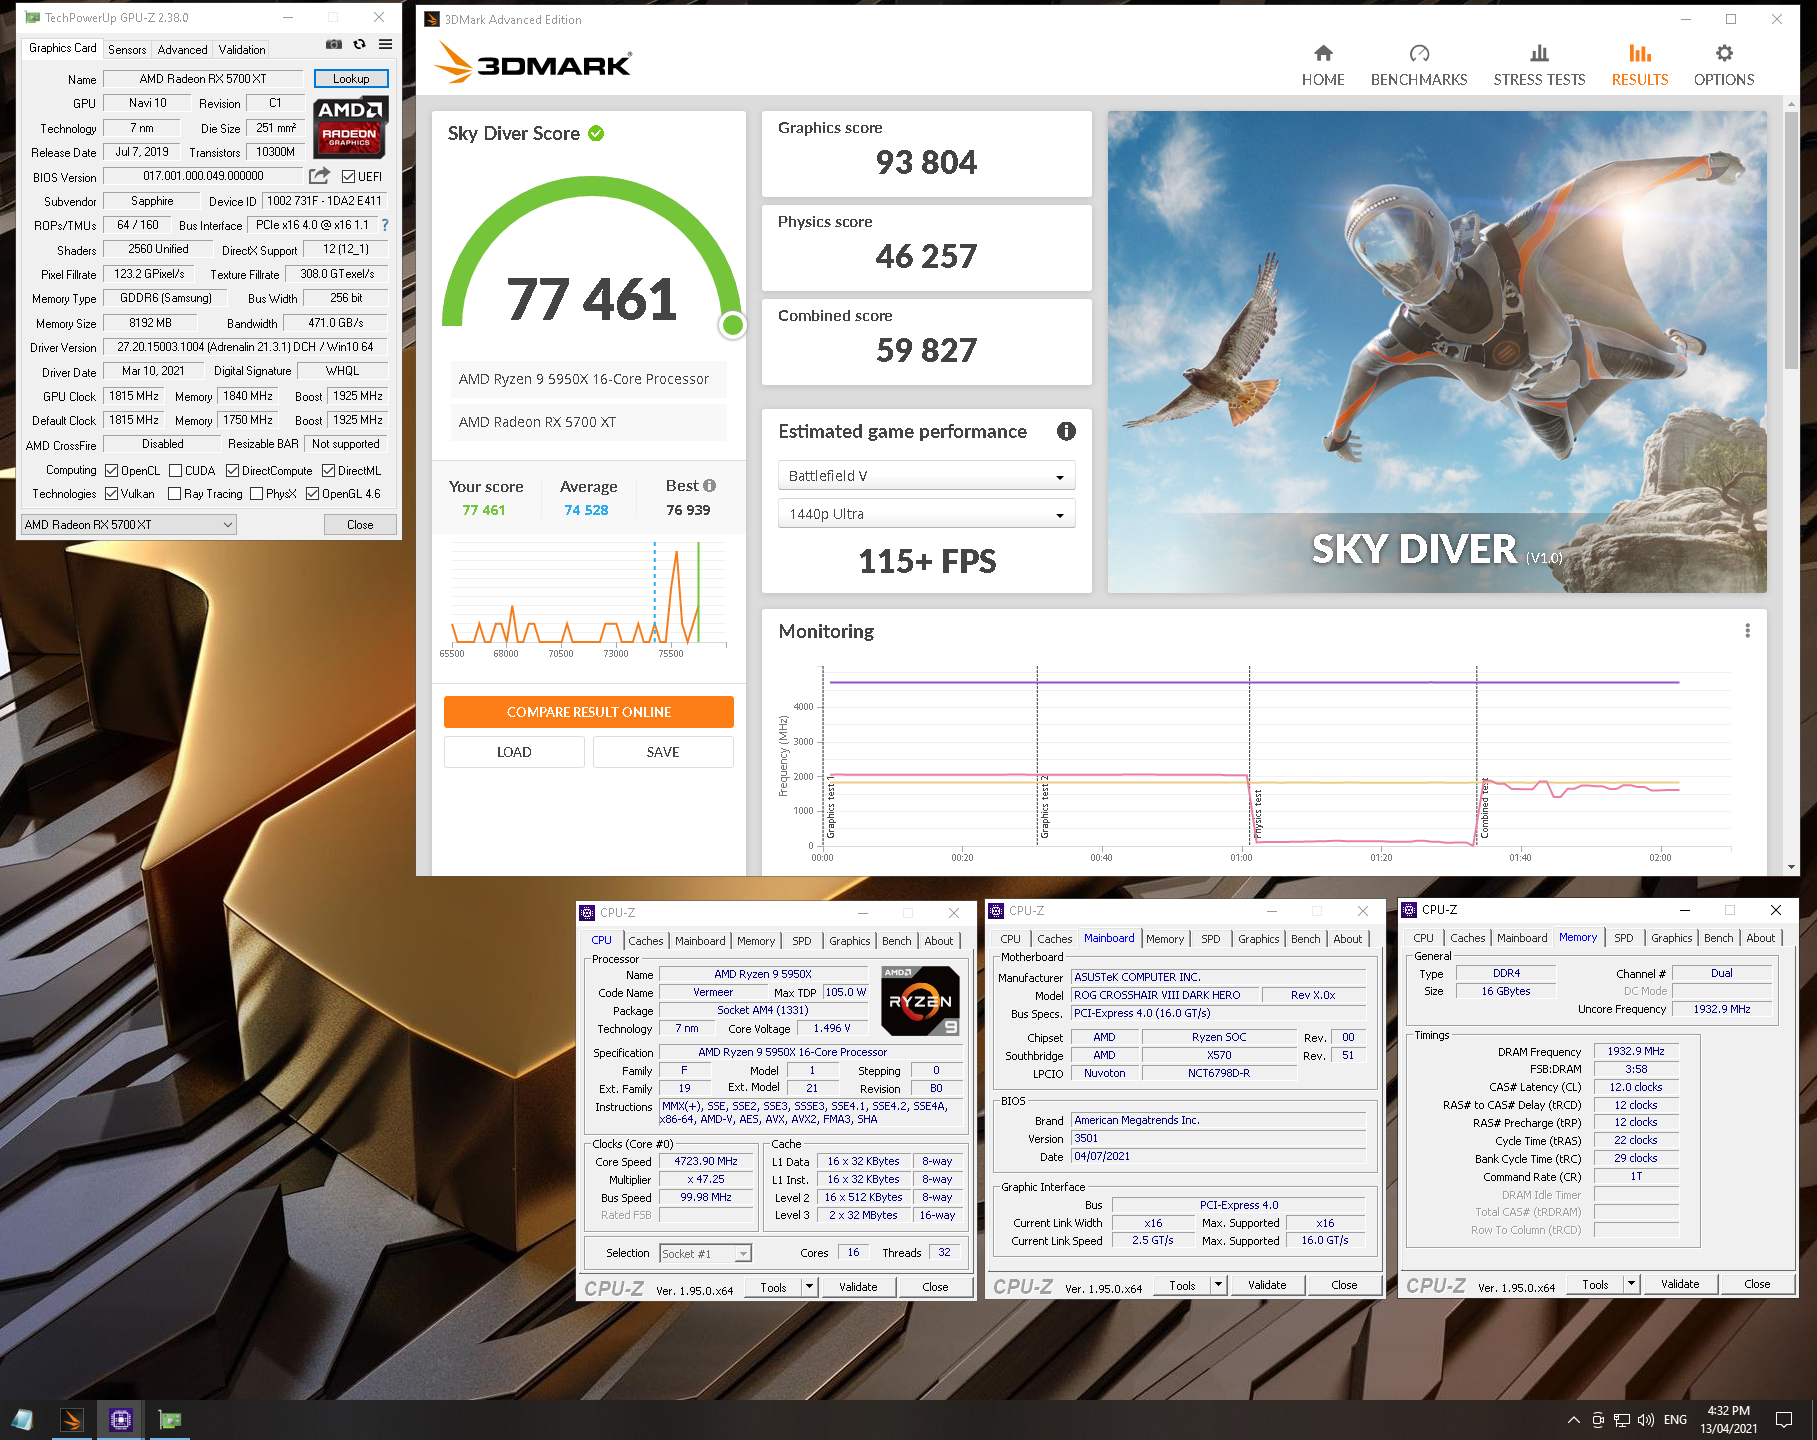Open the Bench tab in CPU-Z Memory window
Image resolution: width=1817 pixels, height=1440 pixels.
coord(1719,938)
